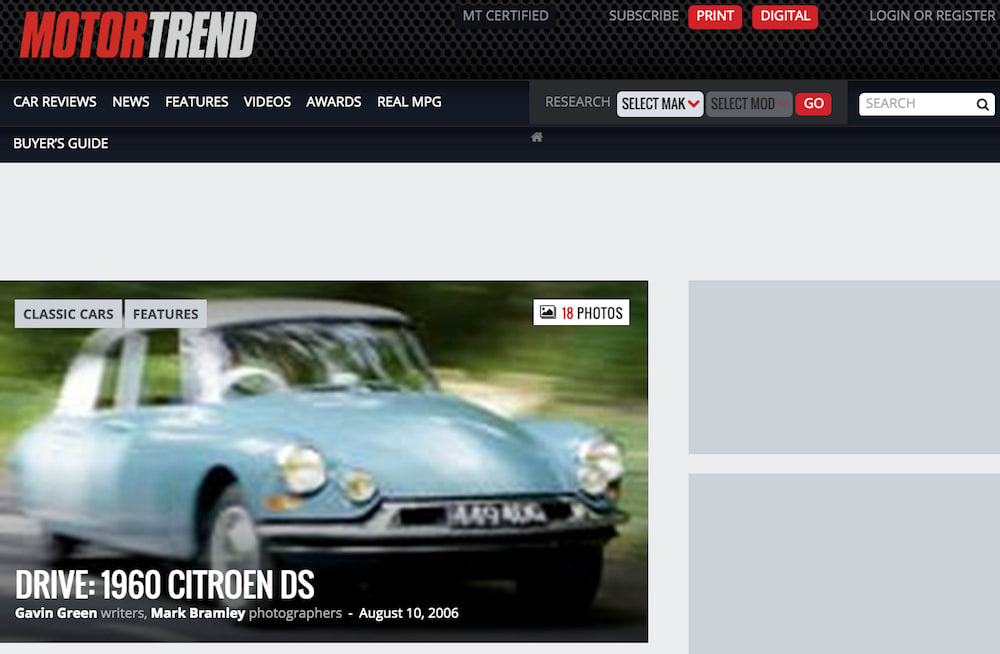Click the search magnifier icon
The image size is (1000, 654).
coord(983,104)
